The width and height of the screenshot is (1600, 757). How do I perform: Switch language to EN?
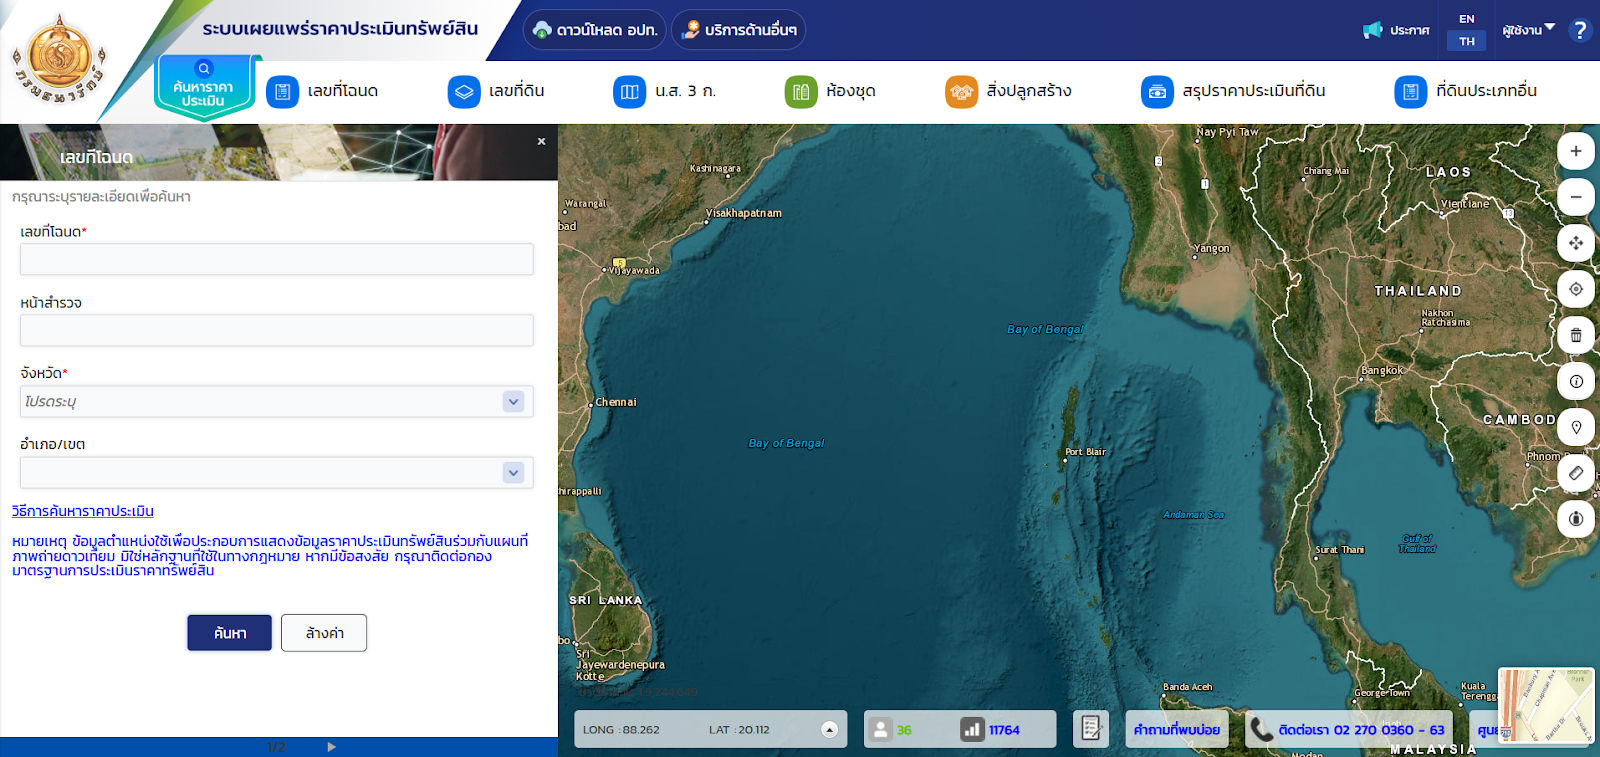(1466, 19)
